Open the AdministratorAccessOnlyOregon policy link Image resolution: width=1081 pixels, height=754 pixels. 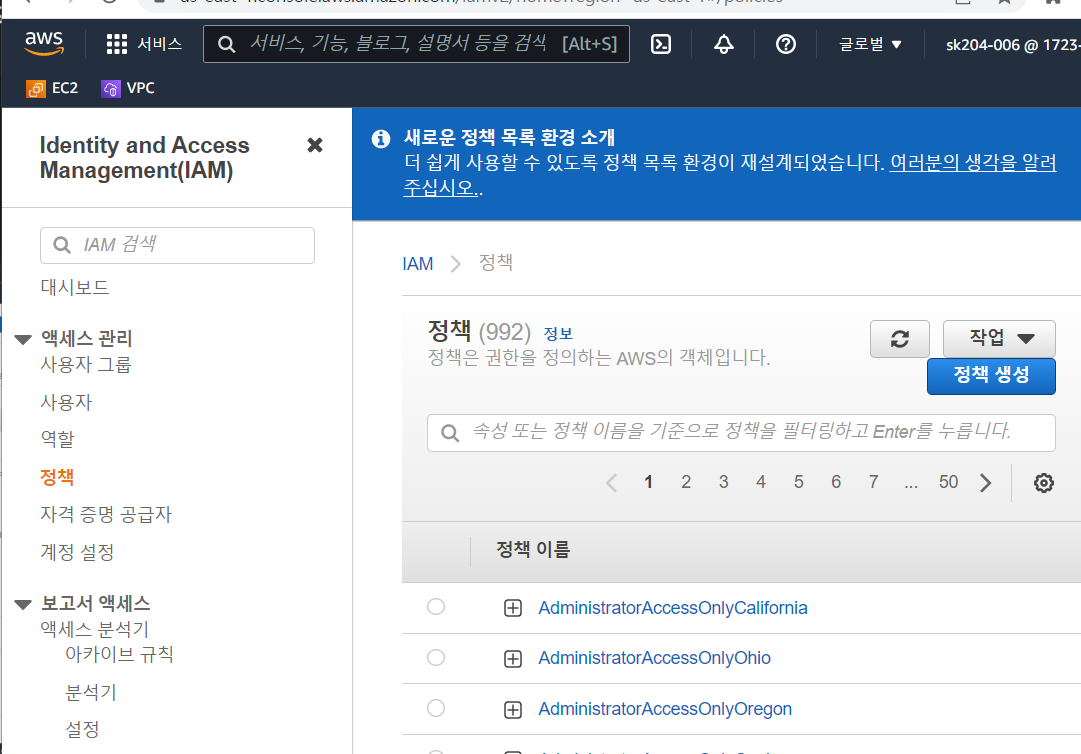[665, 709]
